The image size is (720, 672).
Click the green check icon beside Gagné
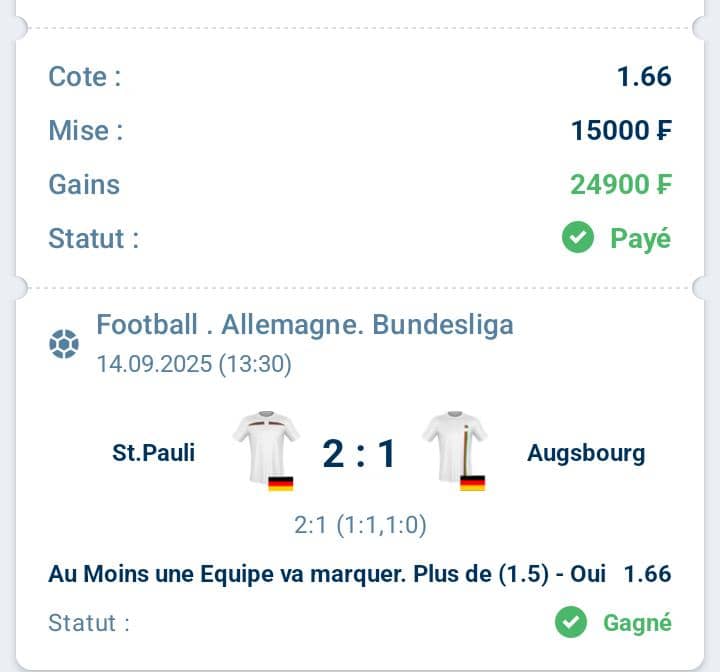pos(571,622)
